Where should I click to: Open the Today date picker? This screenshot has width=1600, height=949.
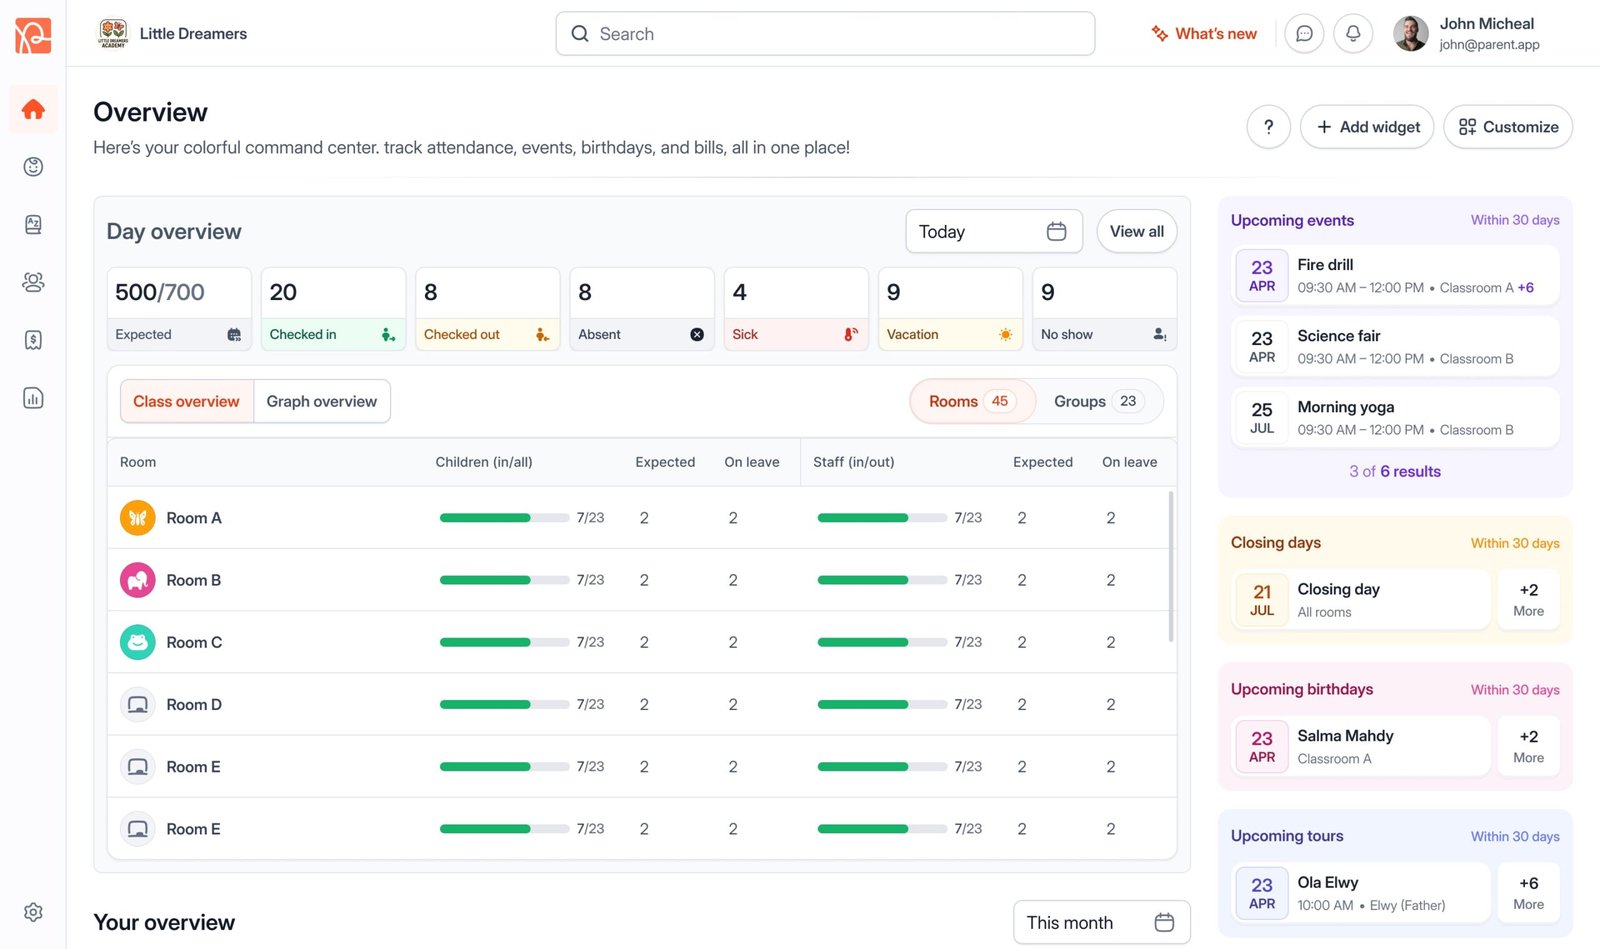tap(993, 231)
